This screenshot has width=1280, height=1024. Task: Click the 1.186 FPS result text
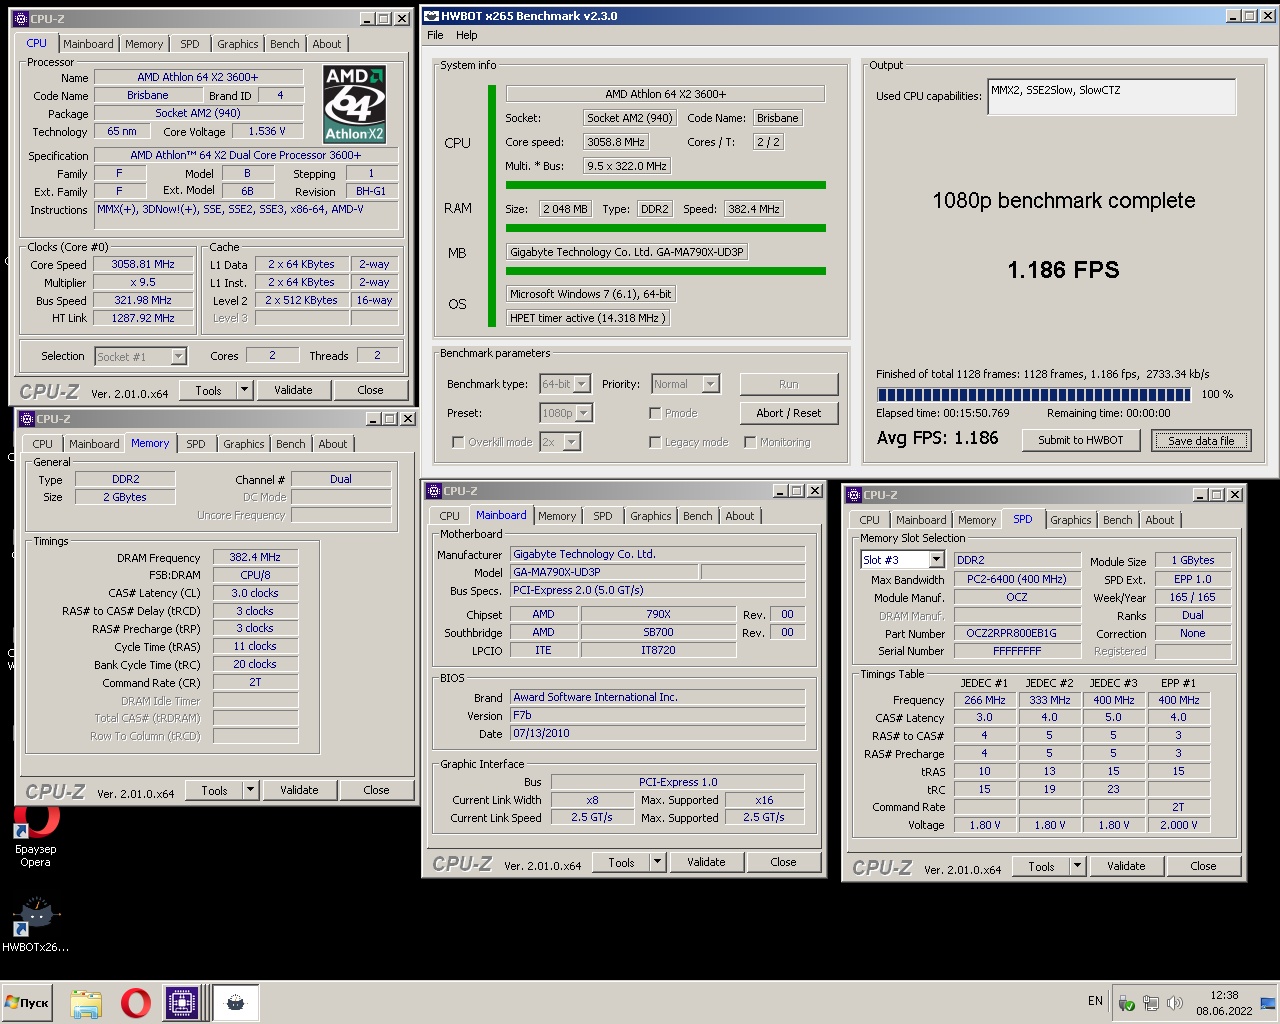coord(1063,270)
